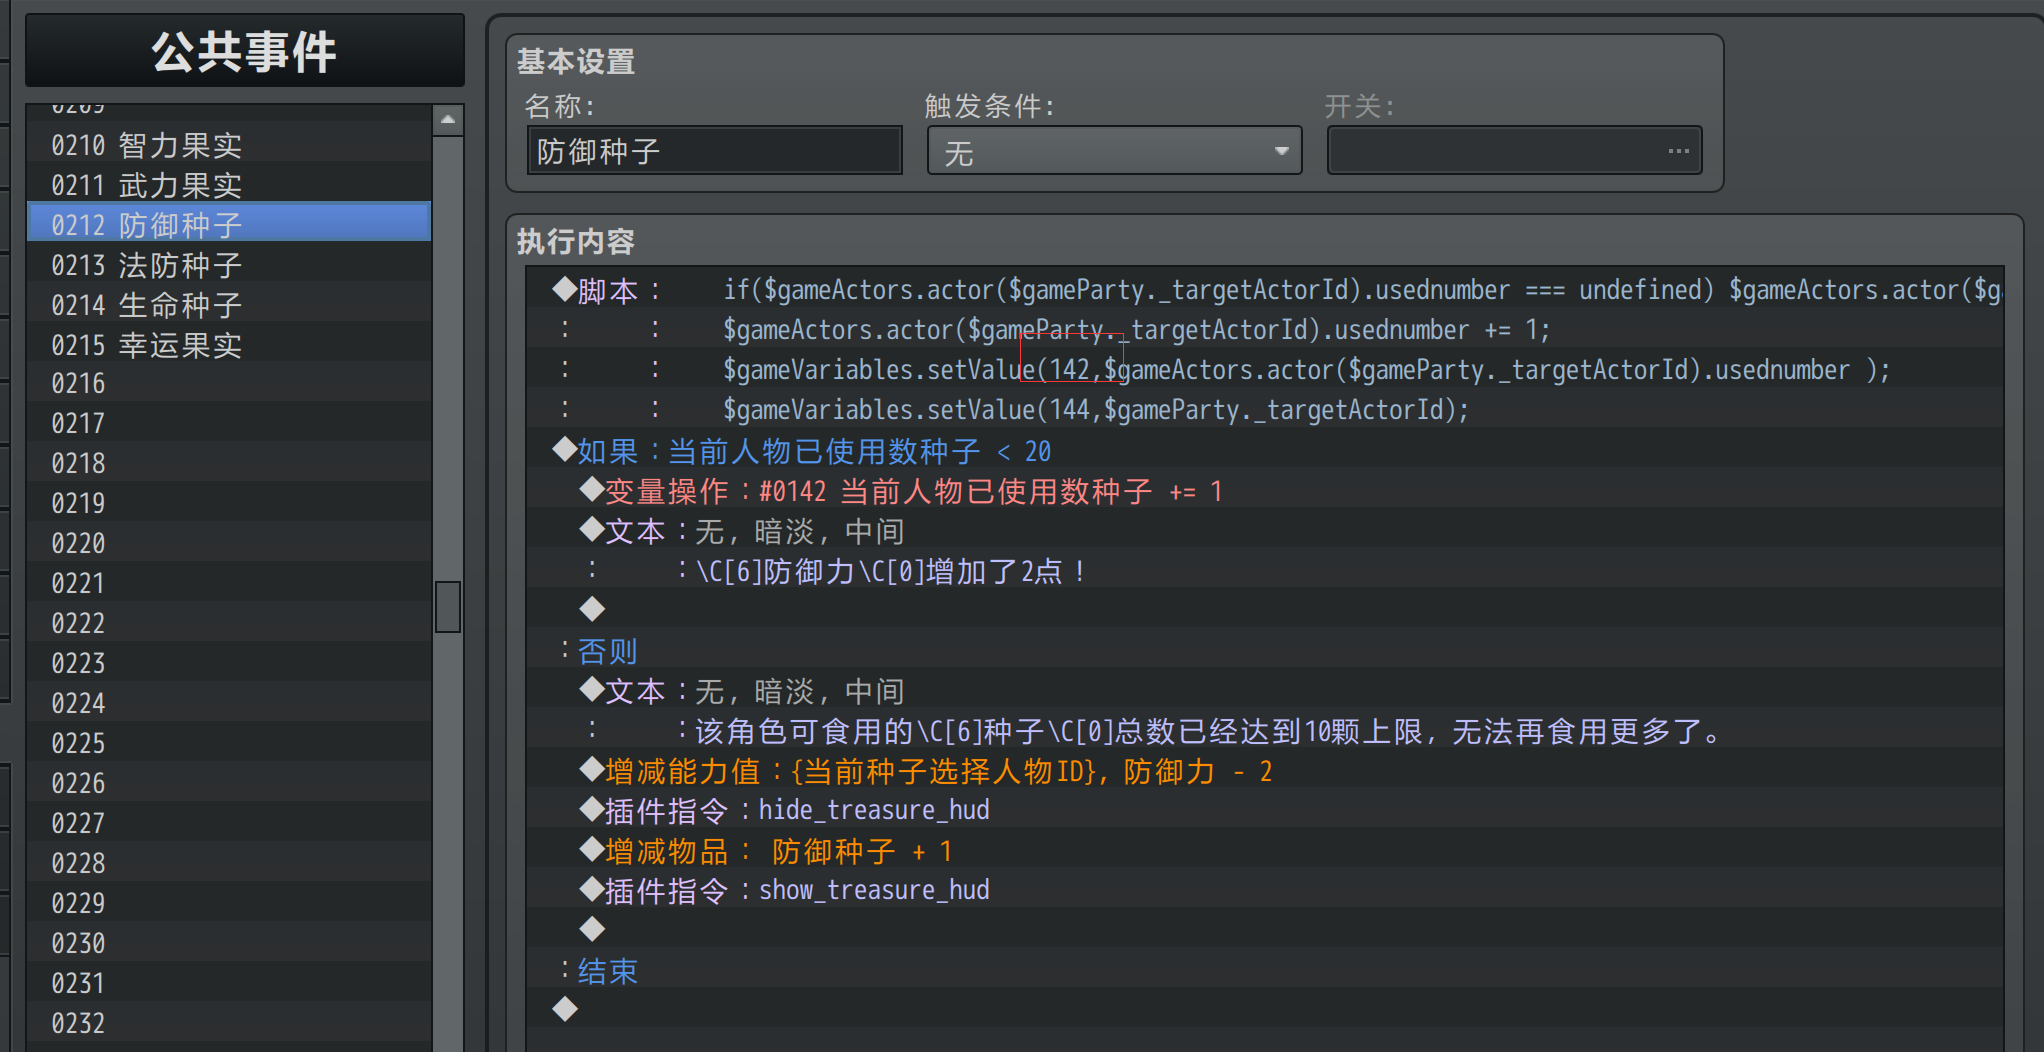The height and width of the screenshot is (1052, 2044).
Task: Select common event 0210 智力果实
Action: tap(230, 145)
